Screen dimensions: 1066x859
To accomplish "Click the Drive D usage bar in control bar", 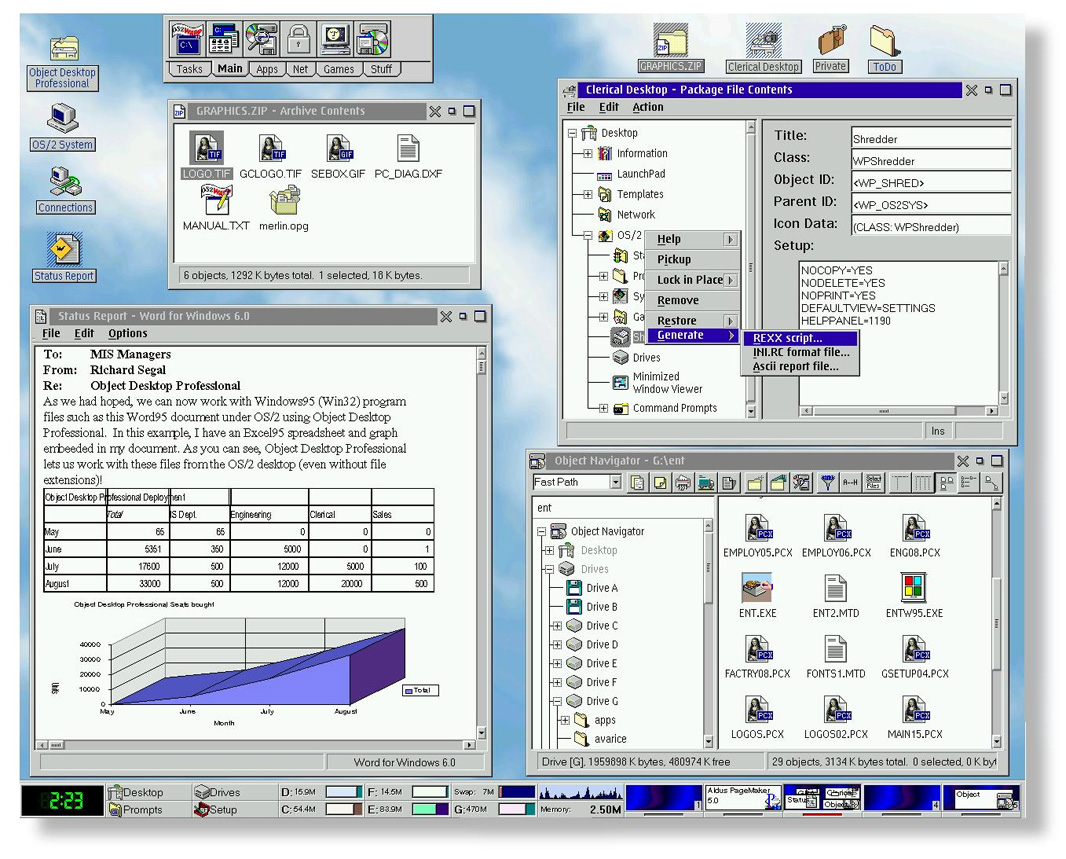I will pos(344,792).
